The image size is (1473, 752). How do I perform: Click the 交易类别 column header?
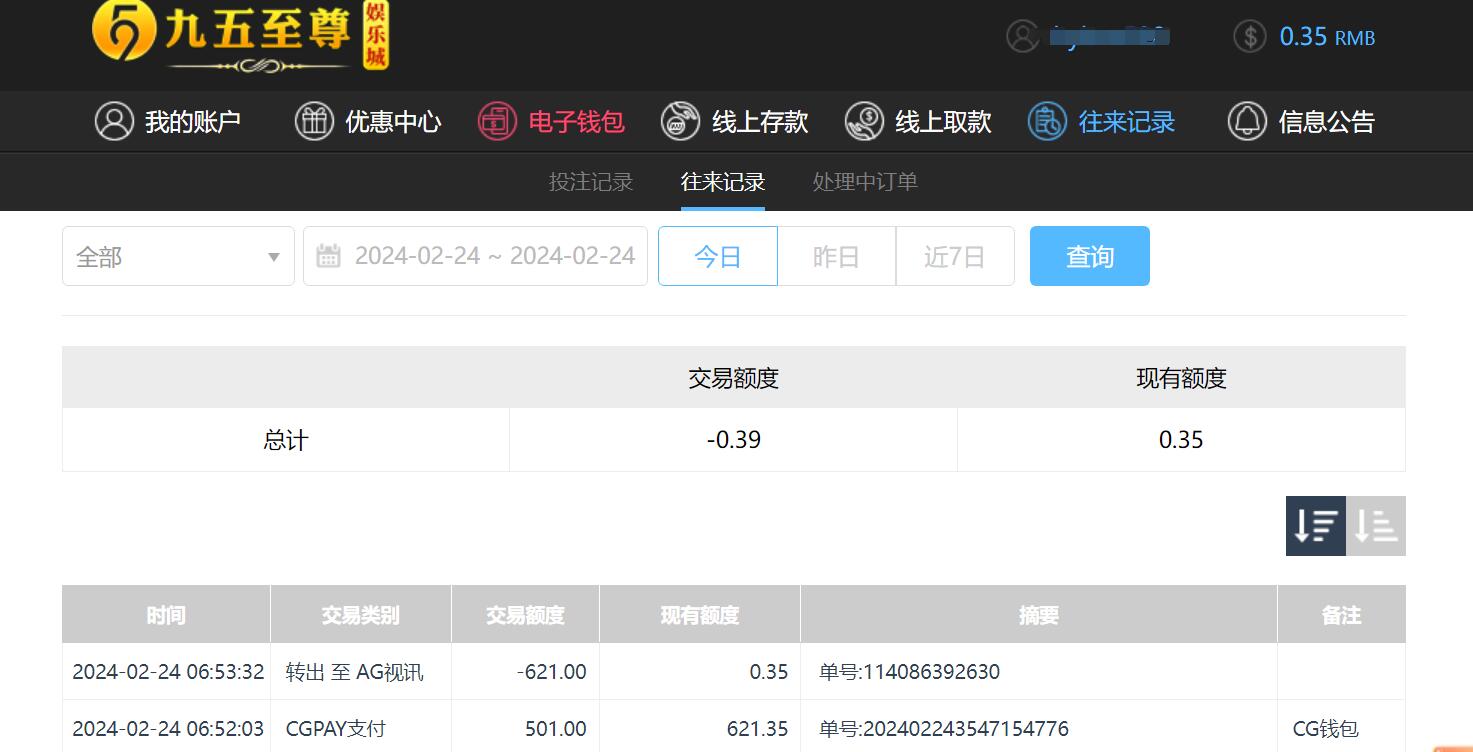pos(360,614)
